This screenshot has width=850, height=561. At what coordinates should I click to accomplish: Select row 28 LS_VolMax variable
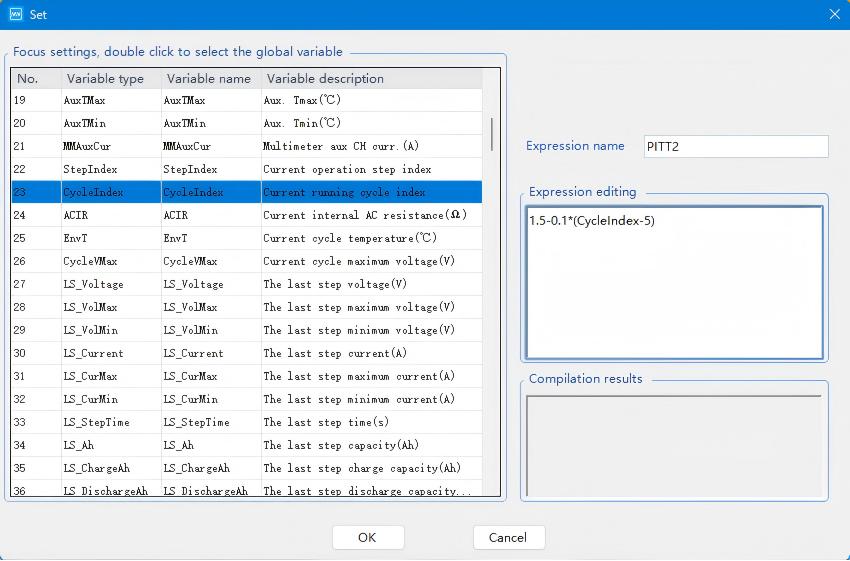[x=247, y=307]
